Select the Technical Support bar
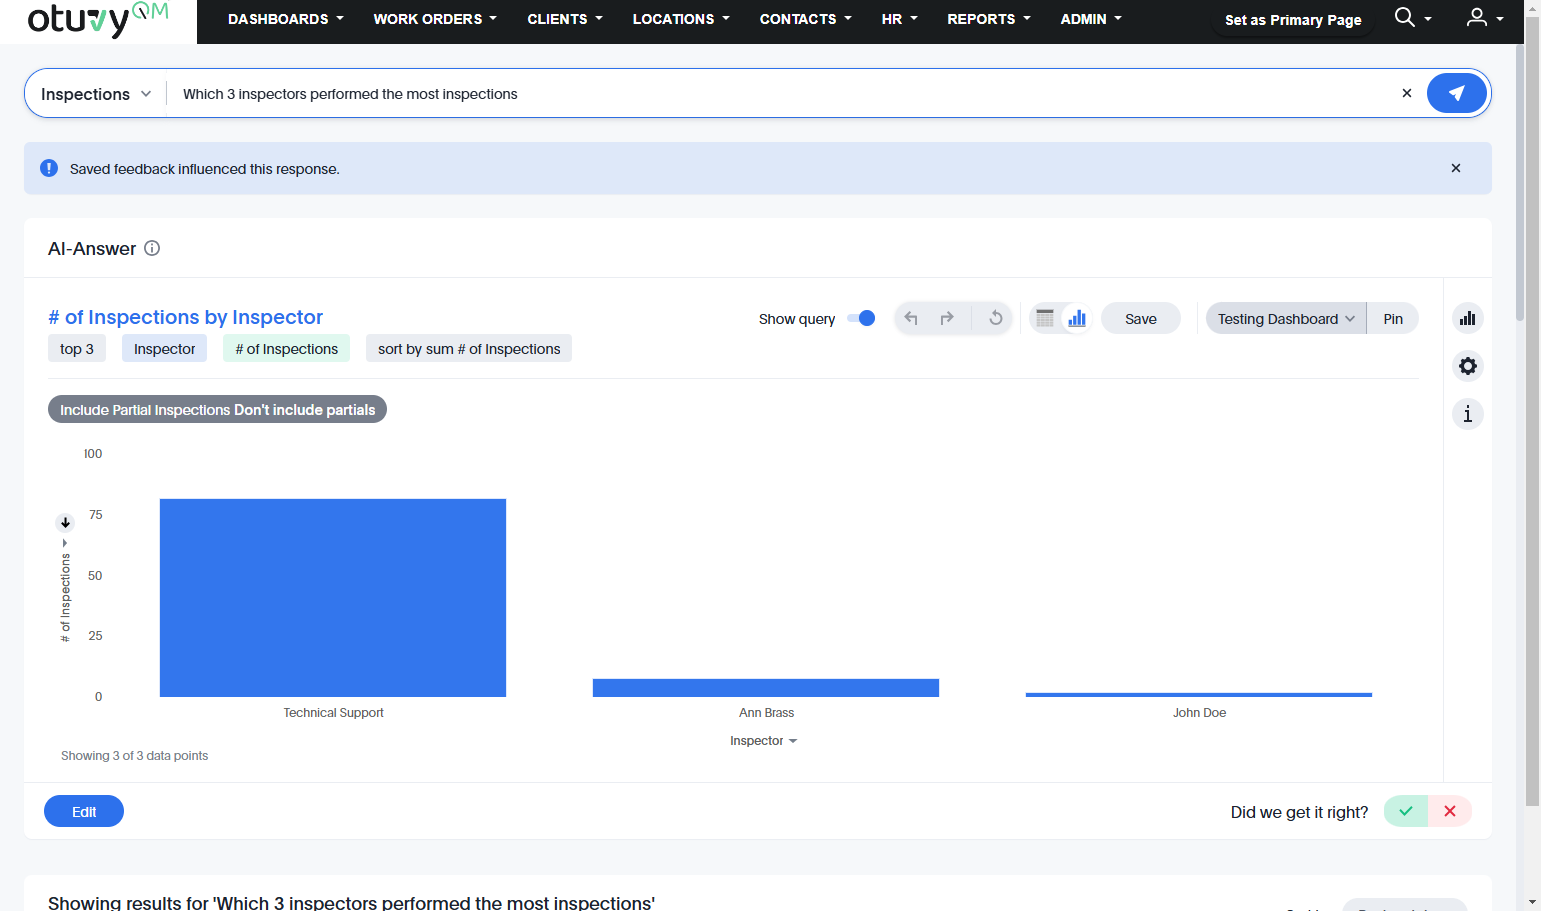Image resolution: width=1541 pixels, height=911 pixels. pyautogui.click(x=333, y=598)
